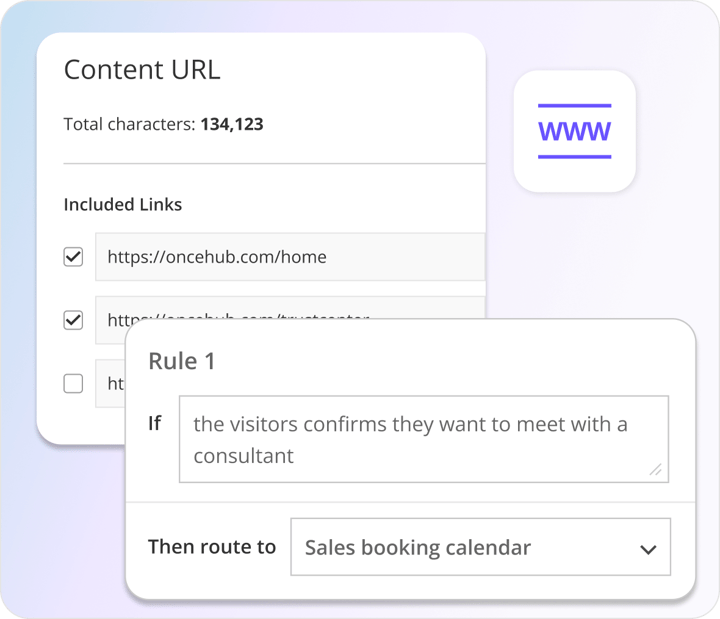Grab the text area resize handle
Image resolution: width=720 pixels, height=619 pixels.
[x=655, y=469]
